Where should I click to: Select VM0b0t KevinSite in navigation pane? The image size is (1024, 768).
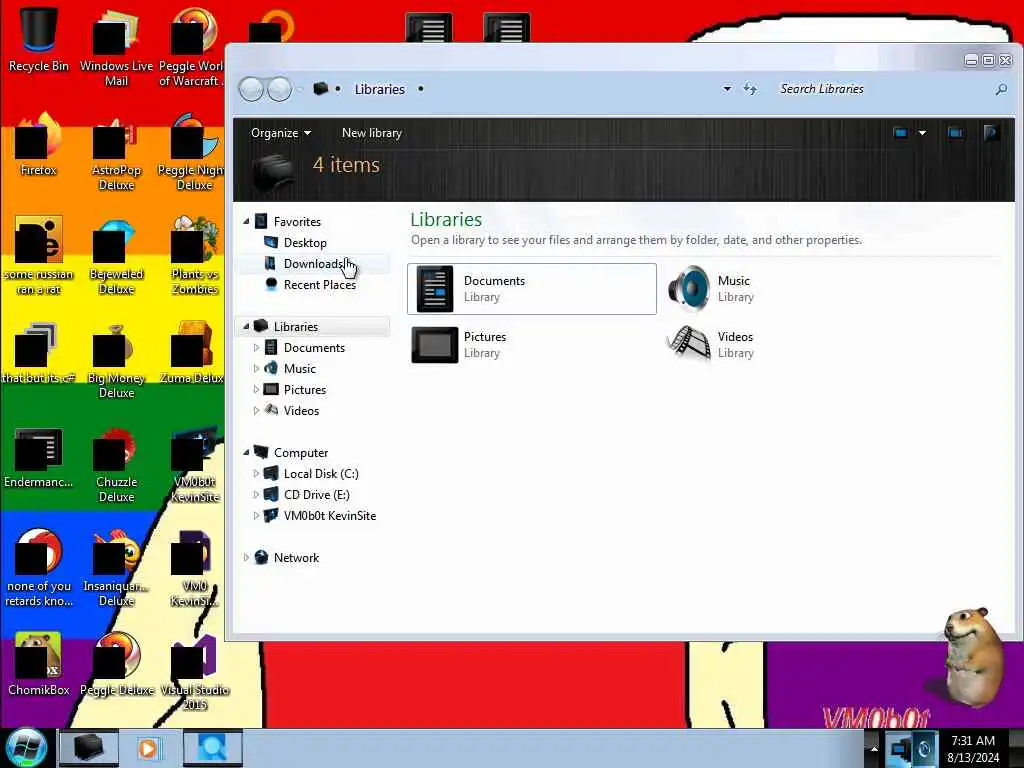(329, 515)
